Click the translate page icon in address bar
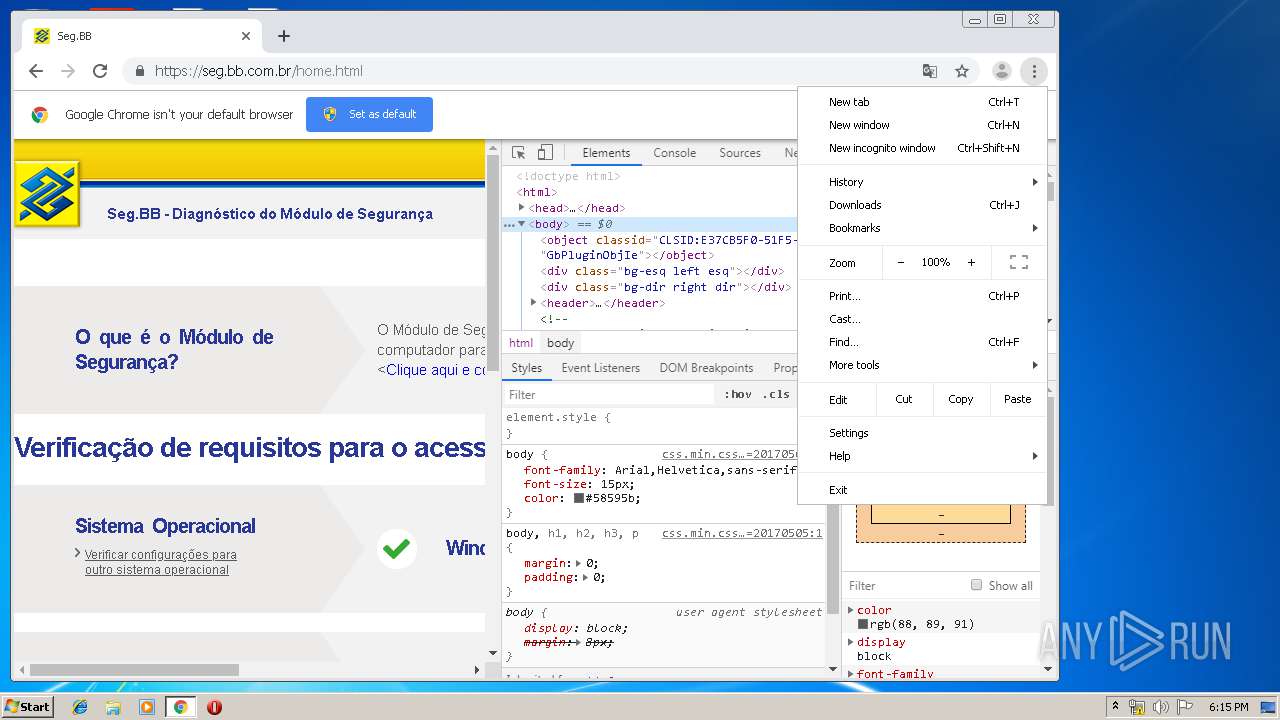1280x720 pixels. point(930,71)
